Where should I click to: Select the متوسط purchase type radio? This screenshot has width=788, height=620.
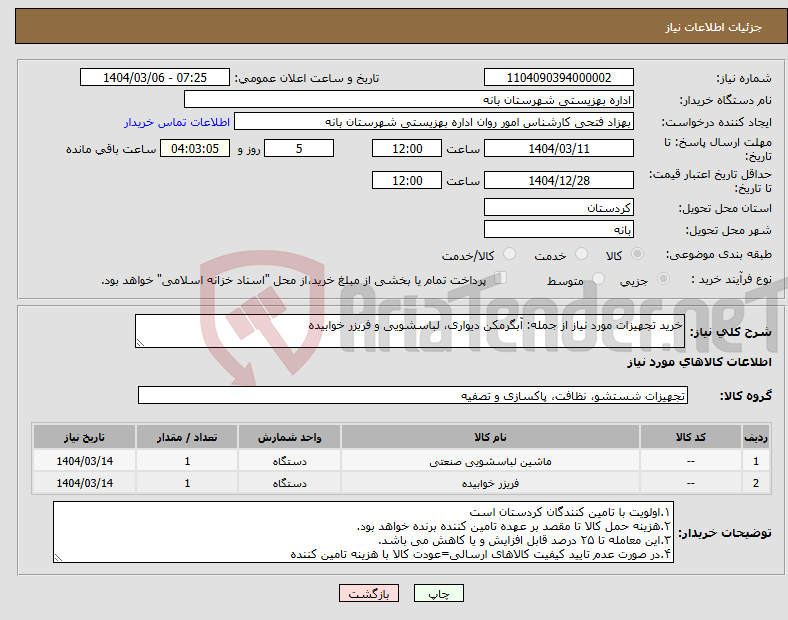click(598, 279)
